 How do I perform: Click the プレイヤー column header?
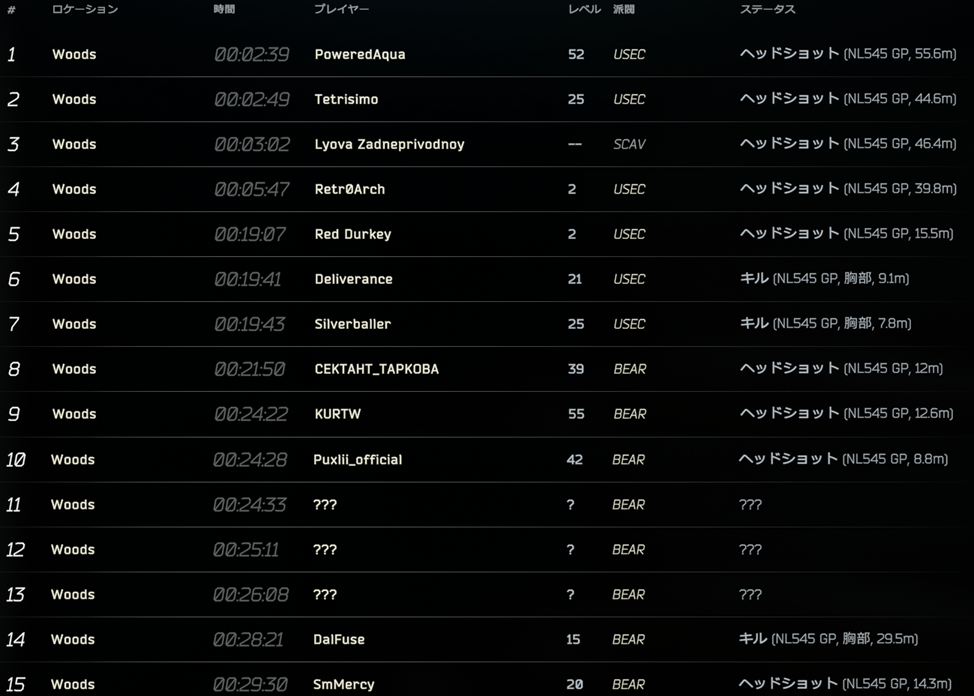coord(341,9)
